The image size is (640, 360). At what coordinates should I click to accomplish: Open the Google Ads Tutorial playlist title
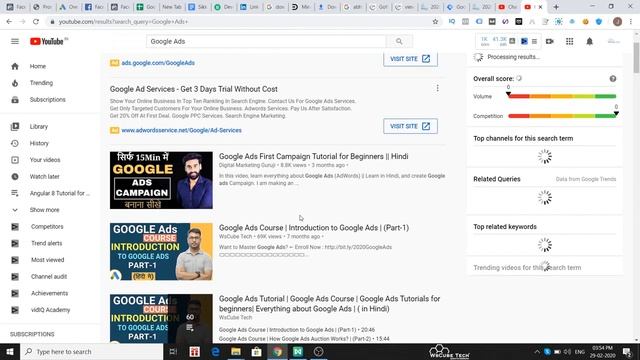(329, 304)
